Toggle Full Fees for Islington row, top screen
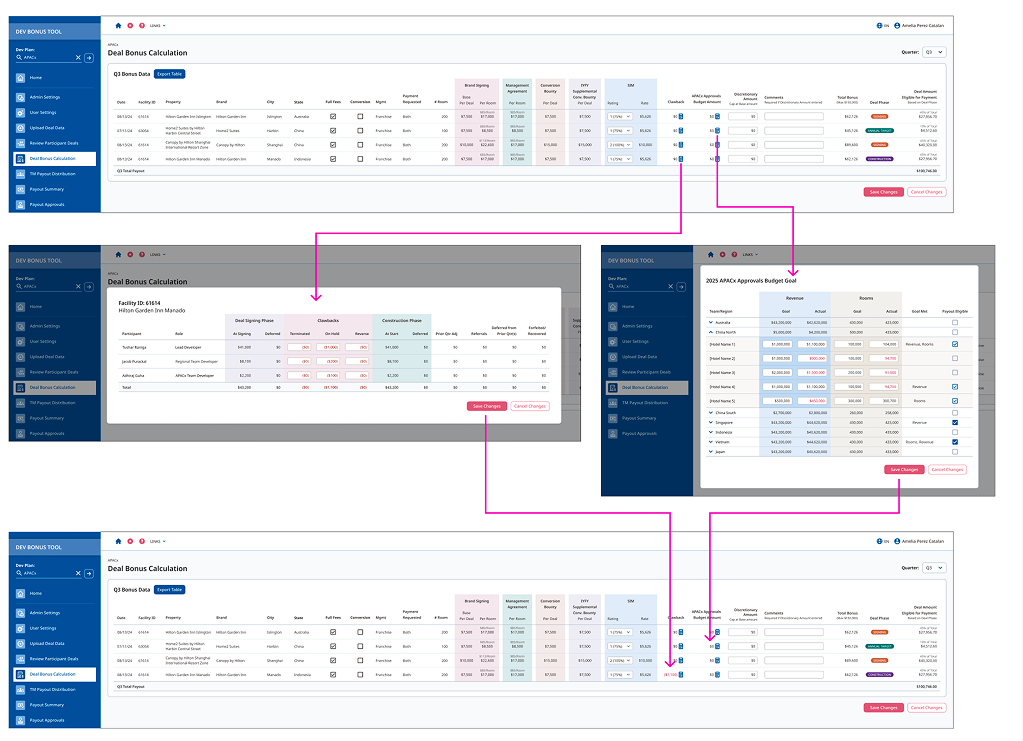This screenshot has height=741, width=1023. coord(333,117)
